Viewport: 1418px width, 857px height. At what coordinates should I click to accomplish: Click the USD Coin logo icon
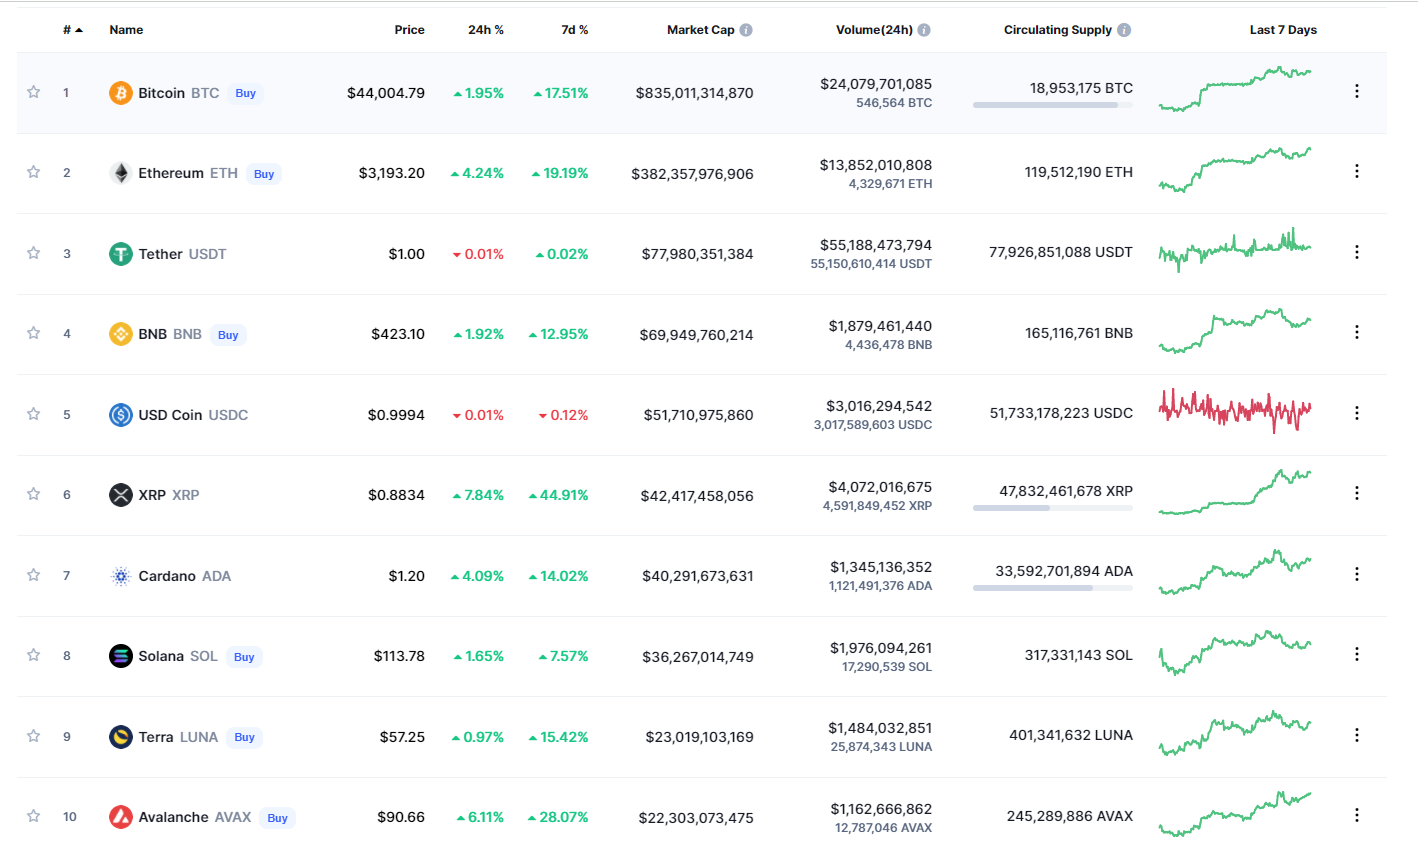[x=120, y=414]
